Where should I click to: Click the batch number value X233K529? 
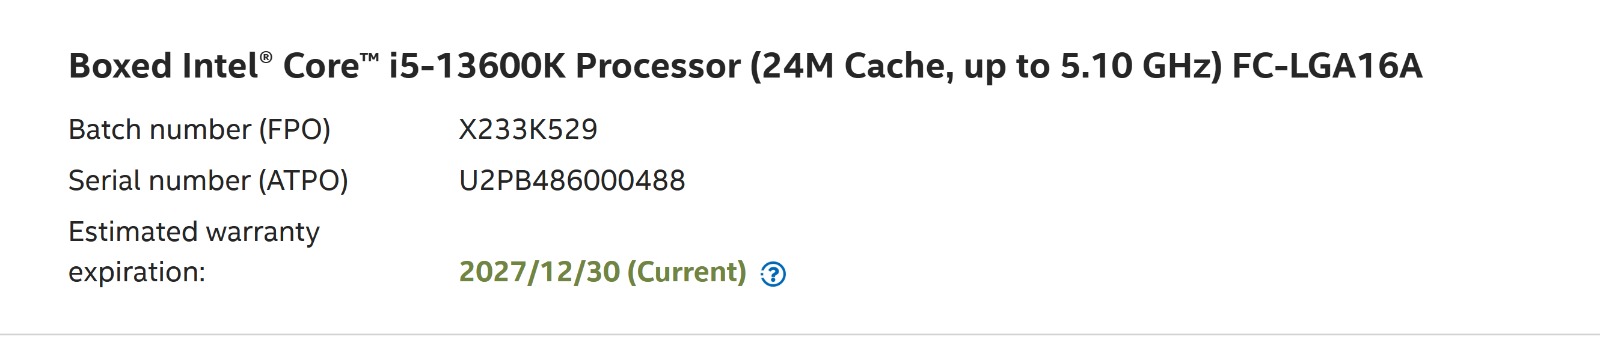[x=528, y=130]
